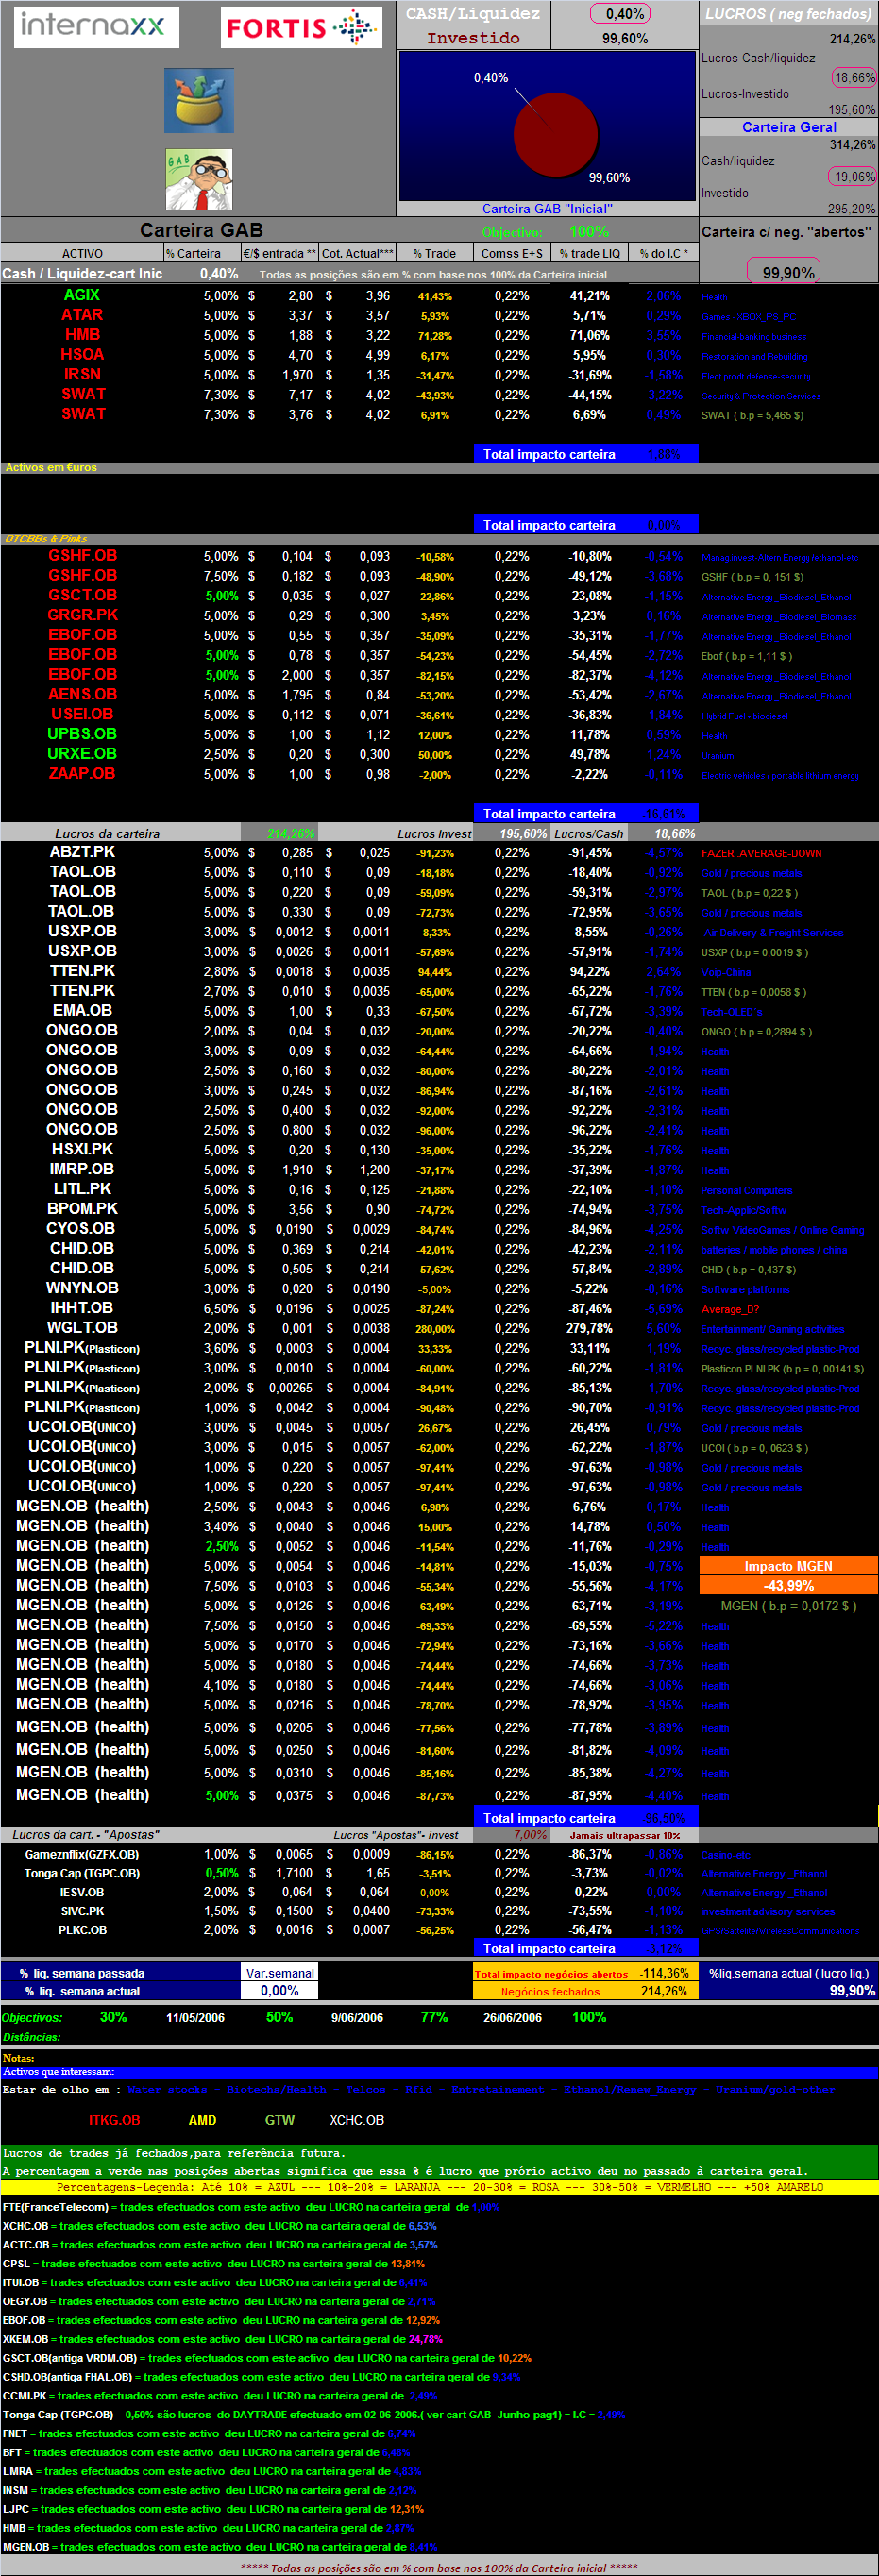Click the USEI.OB ticker cell
Screen dimensions: 879x2576
pyautogui.click(x=82, y=714)
